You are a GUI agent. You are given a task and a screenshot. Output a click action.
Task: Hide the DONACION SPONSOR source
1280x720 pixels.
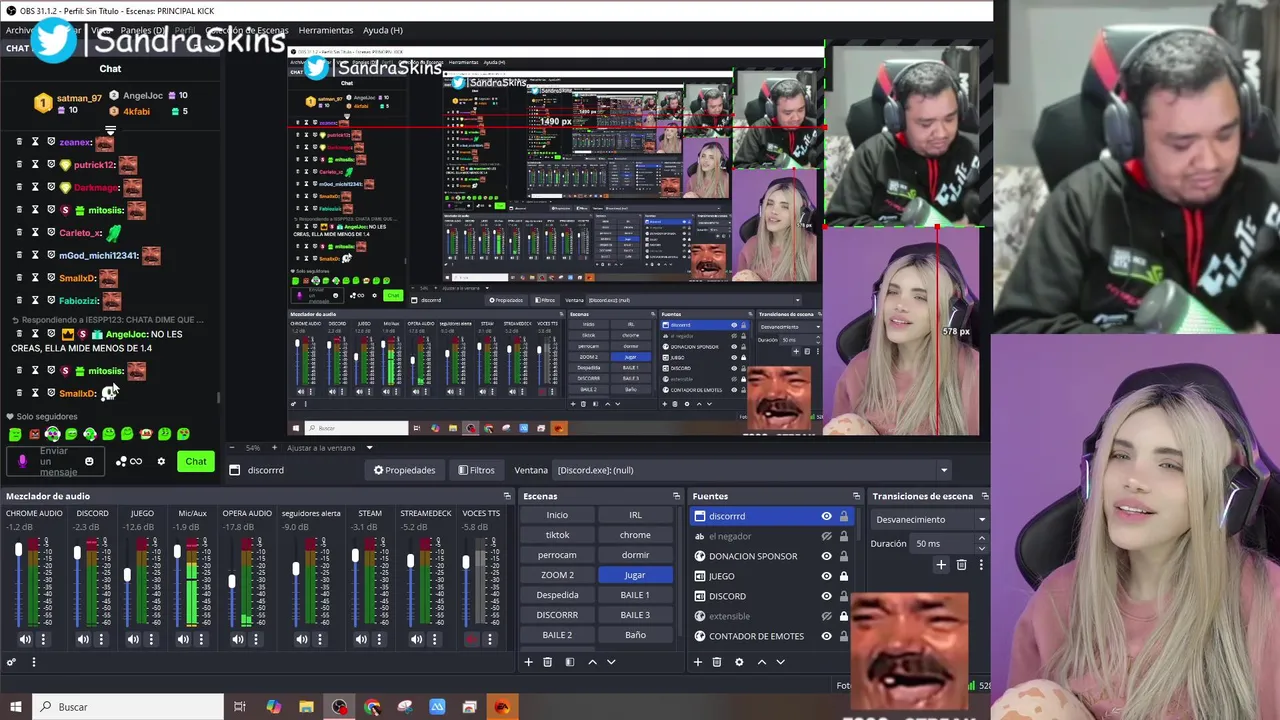[x=826, y=556]
